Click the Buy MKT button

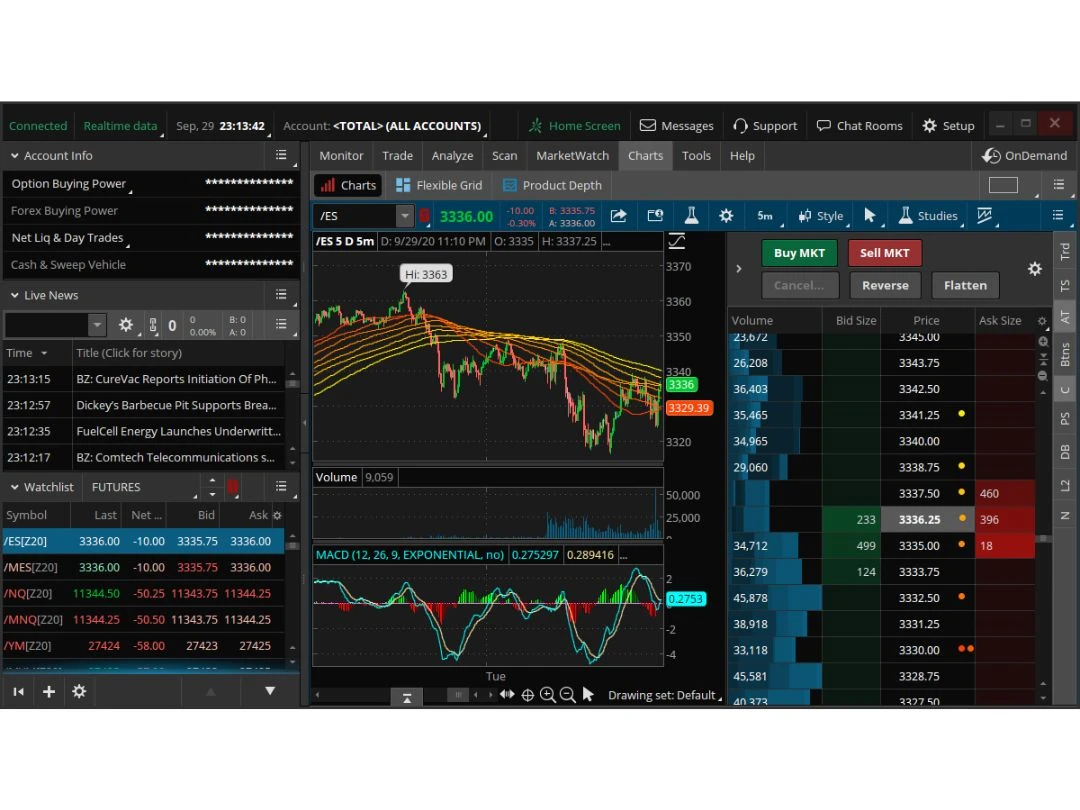tap(799, 253)
